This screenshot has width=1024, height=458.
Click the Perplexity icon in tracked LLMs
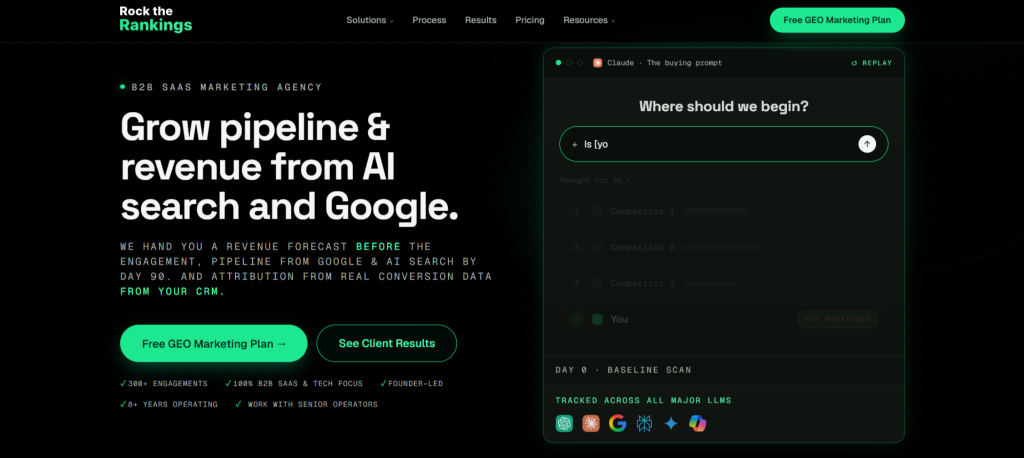pos(645,423)
